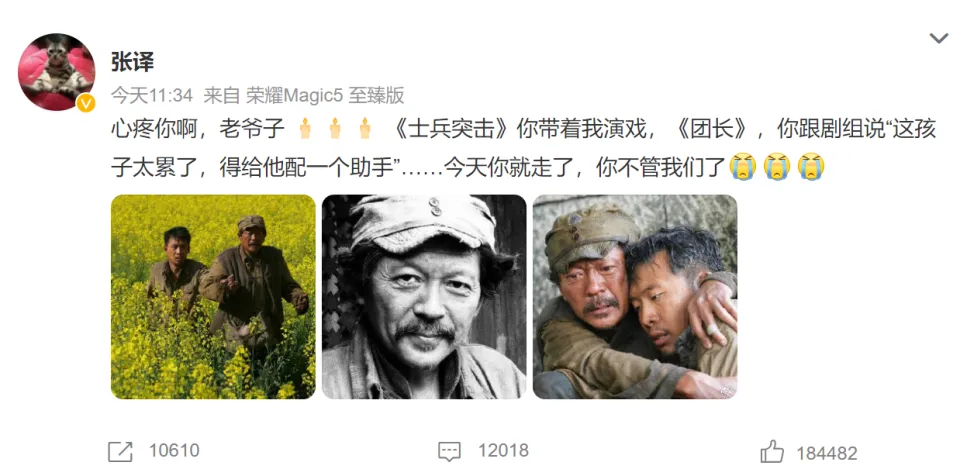Open 张译 profile avatar picture
Viewport: 960px width, 476px height.
[x=56, y=72]
